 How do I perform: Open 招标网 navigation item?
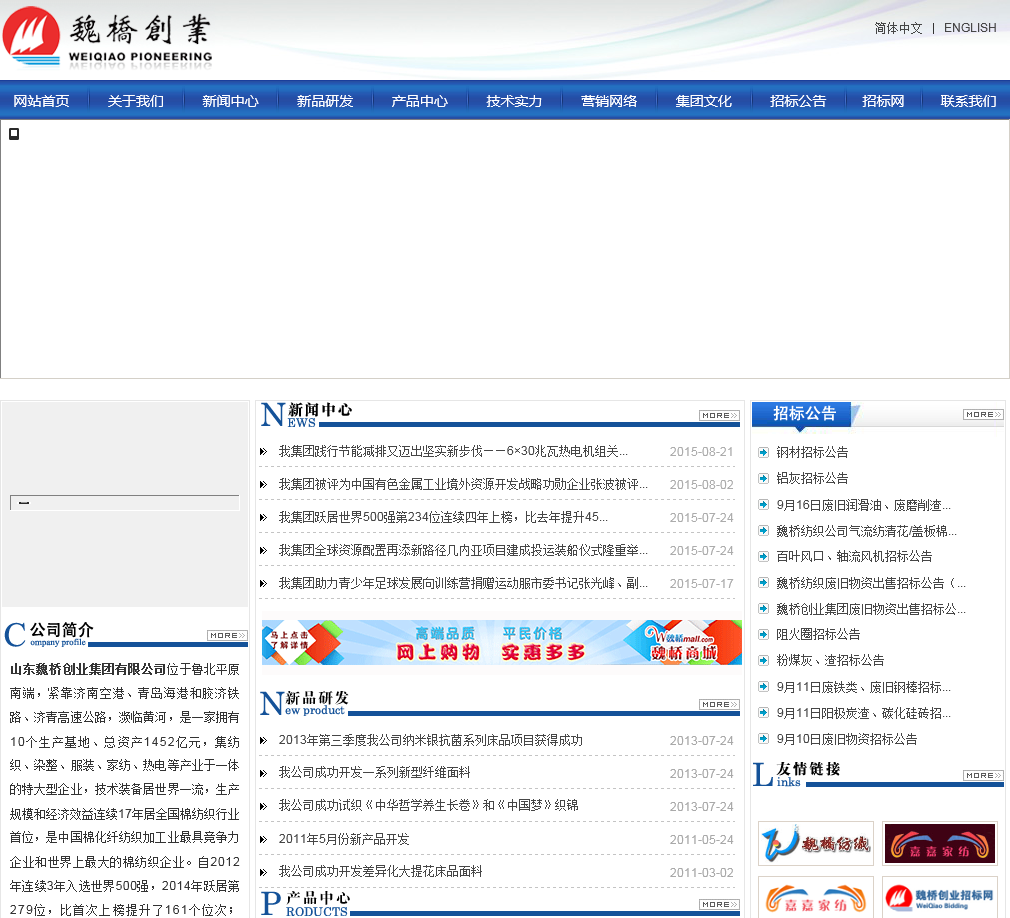click(x=883, y=101)
